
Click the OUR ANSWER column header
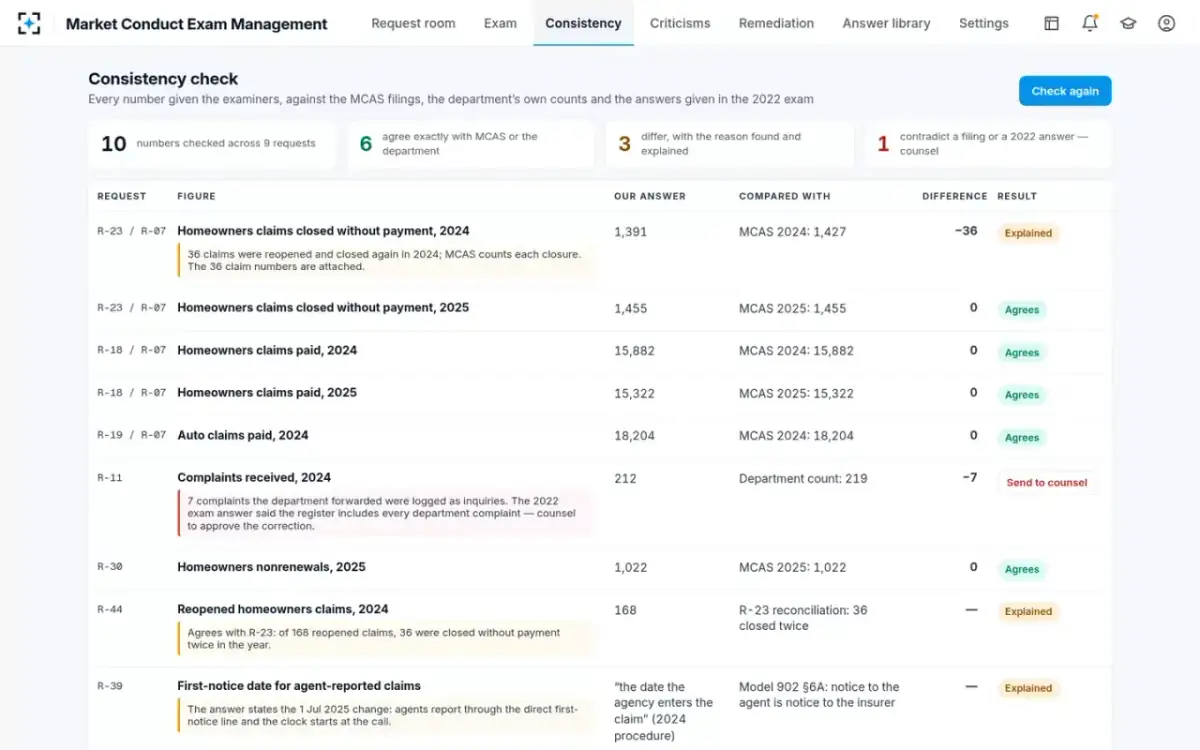649,196
